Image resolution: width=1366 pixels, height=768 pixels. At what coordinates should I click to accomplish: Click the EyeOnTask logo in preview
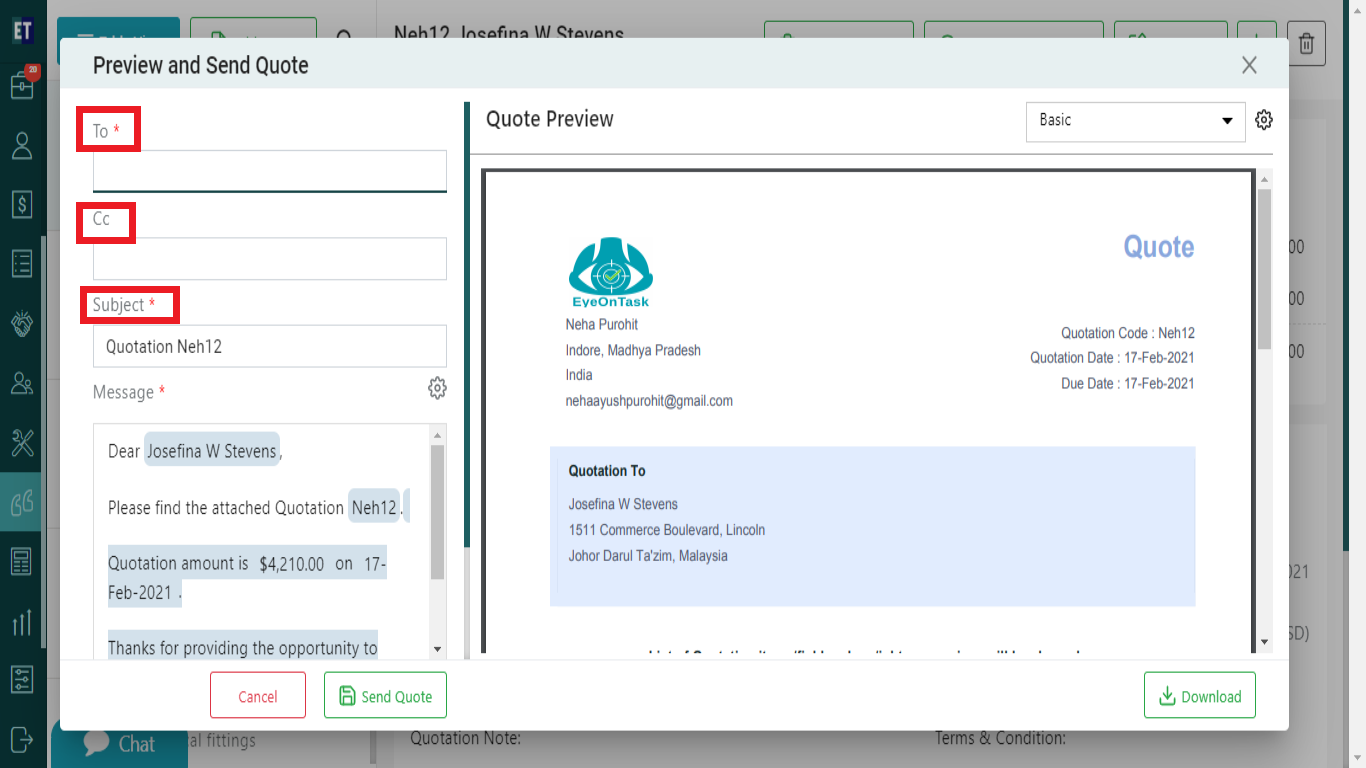[610, 273]
